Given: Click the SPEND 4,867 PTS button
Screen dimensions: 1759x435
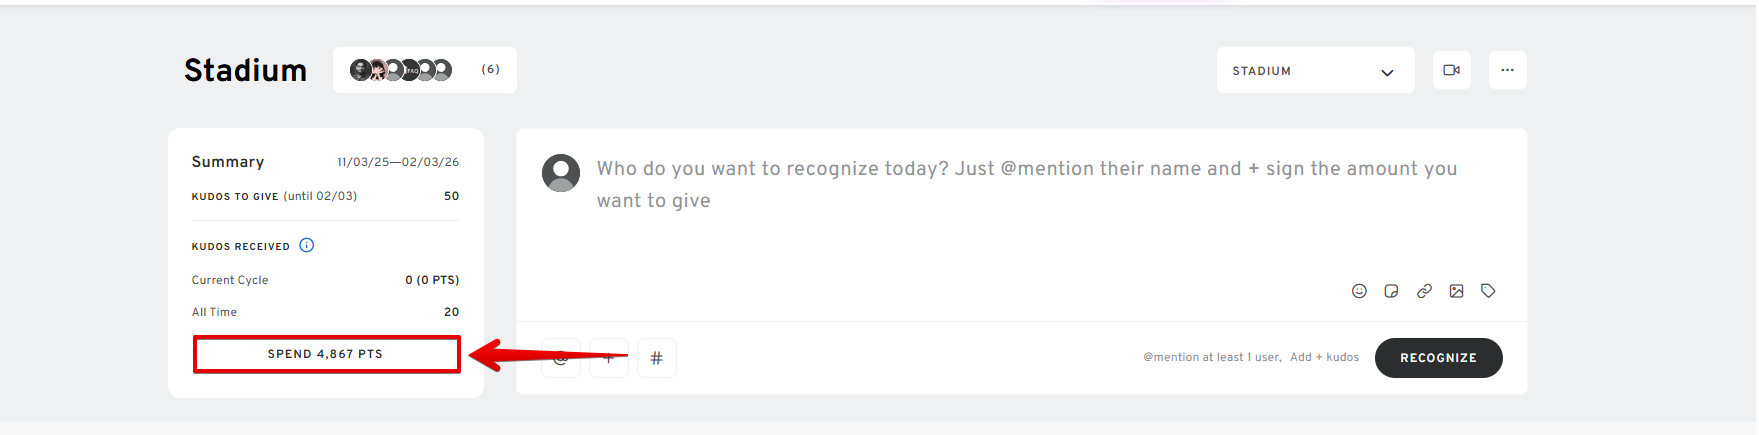Looking at the screenshot, I should coord(326,354).
